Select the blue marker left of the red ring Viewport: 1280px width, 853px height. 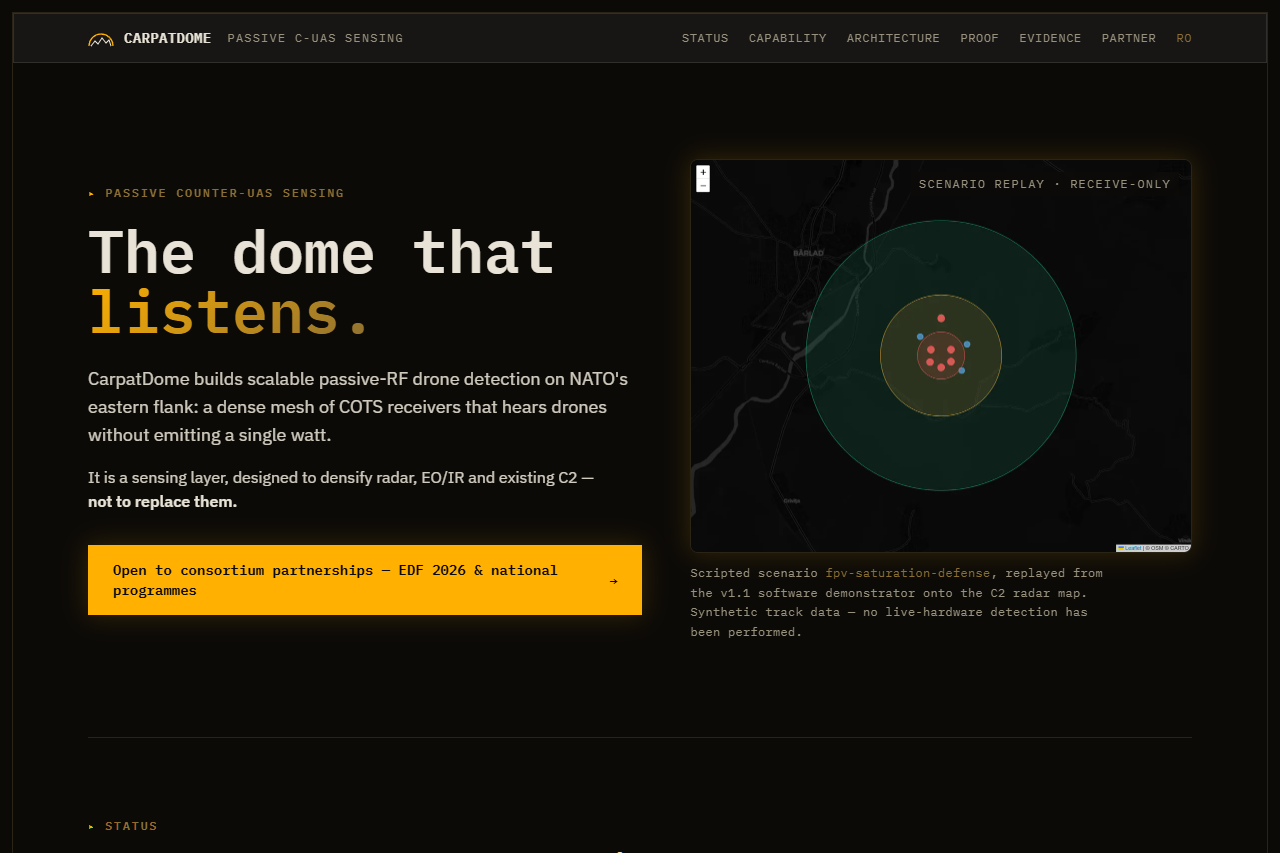(920, 337)
